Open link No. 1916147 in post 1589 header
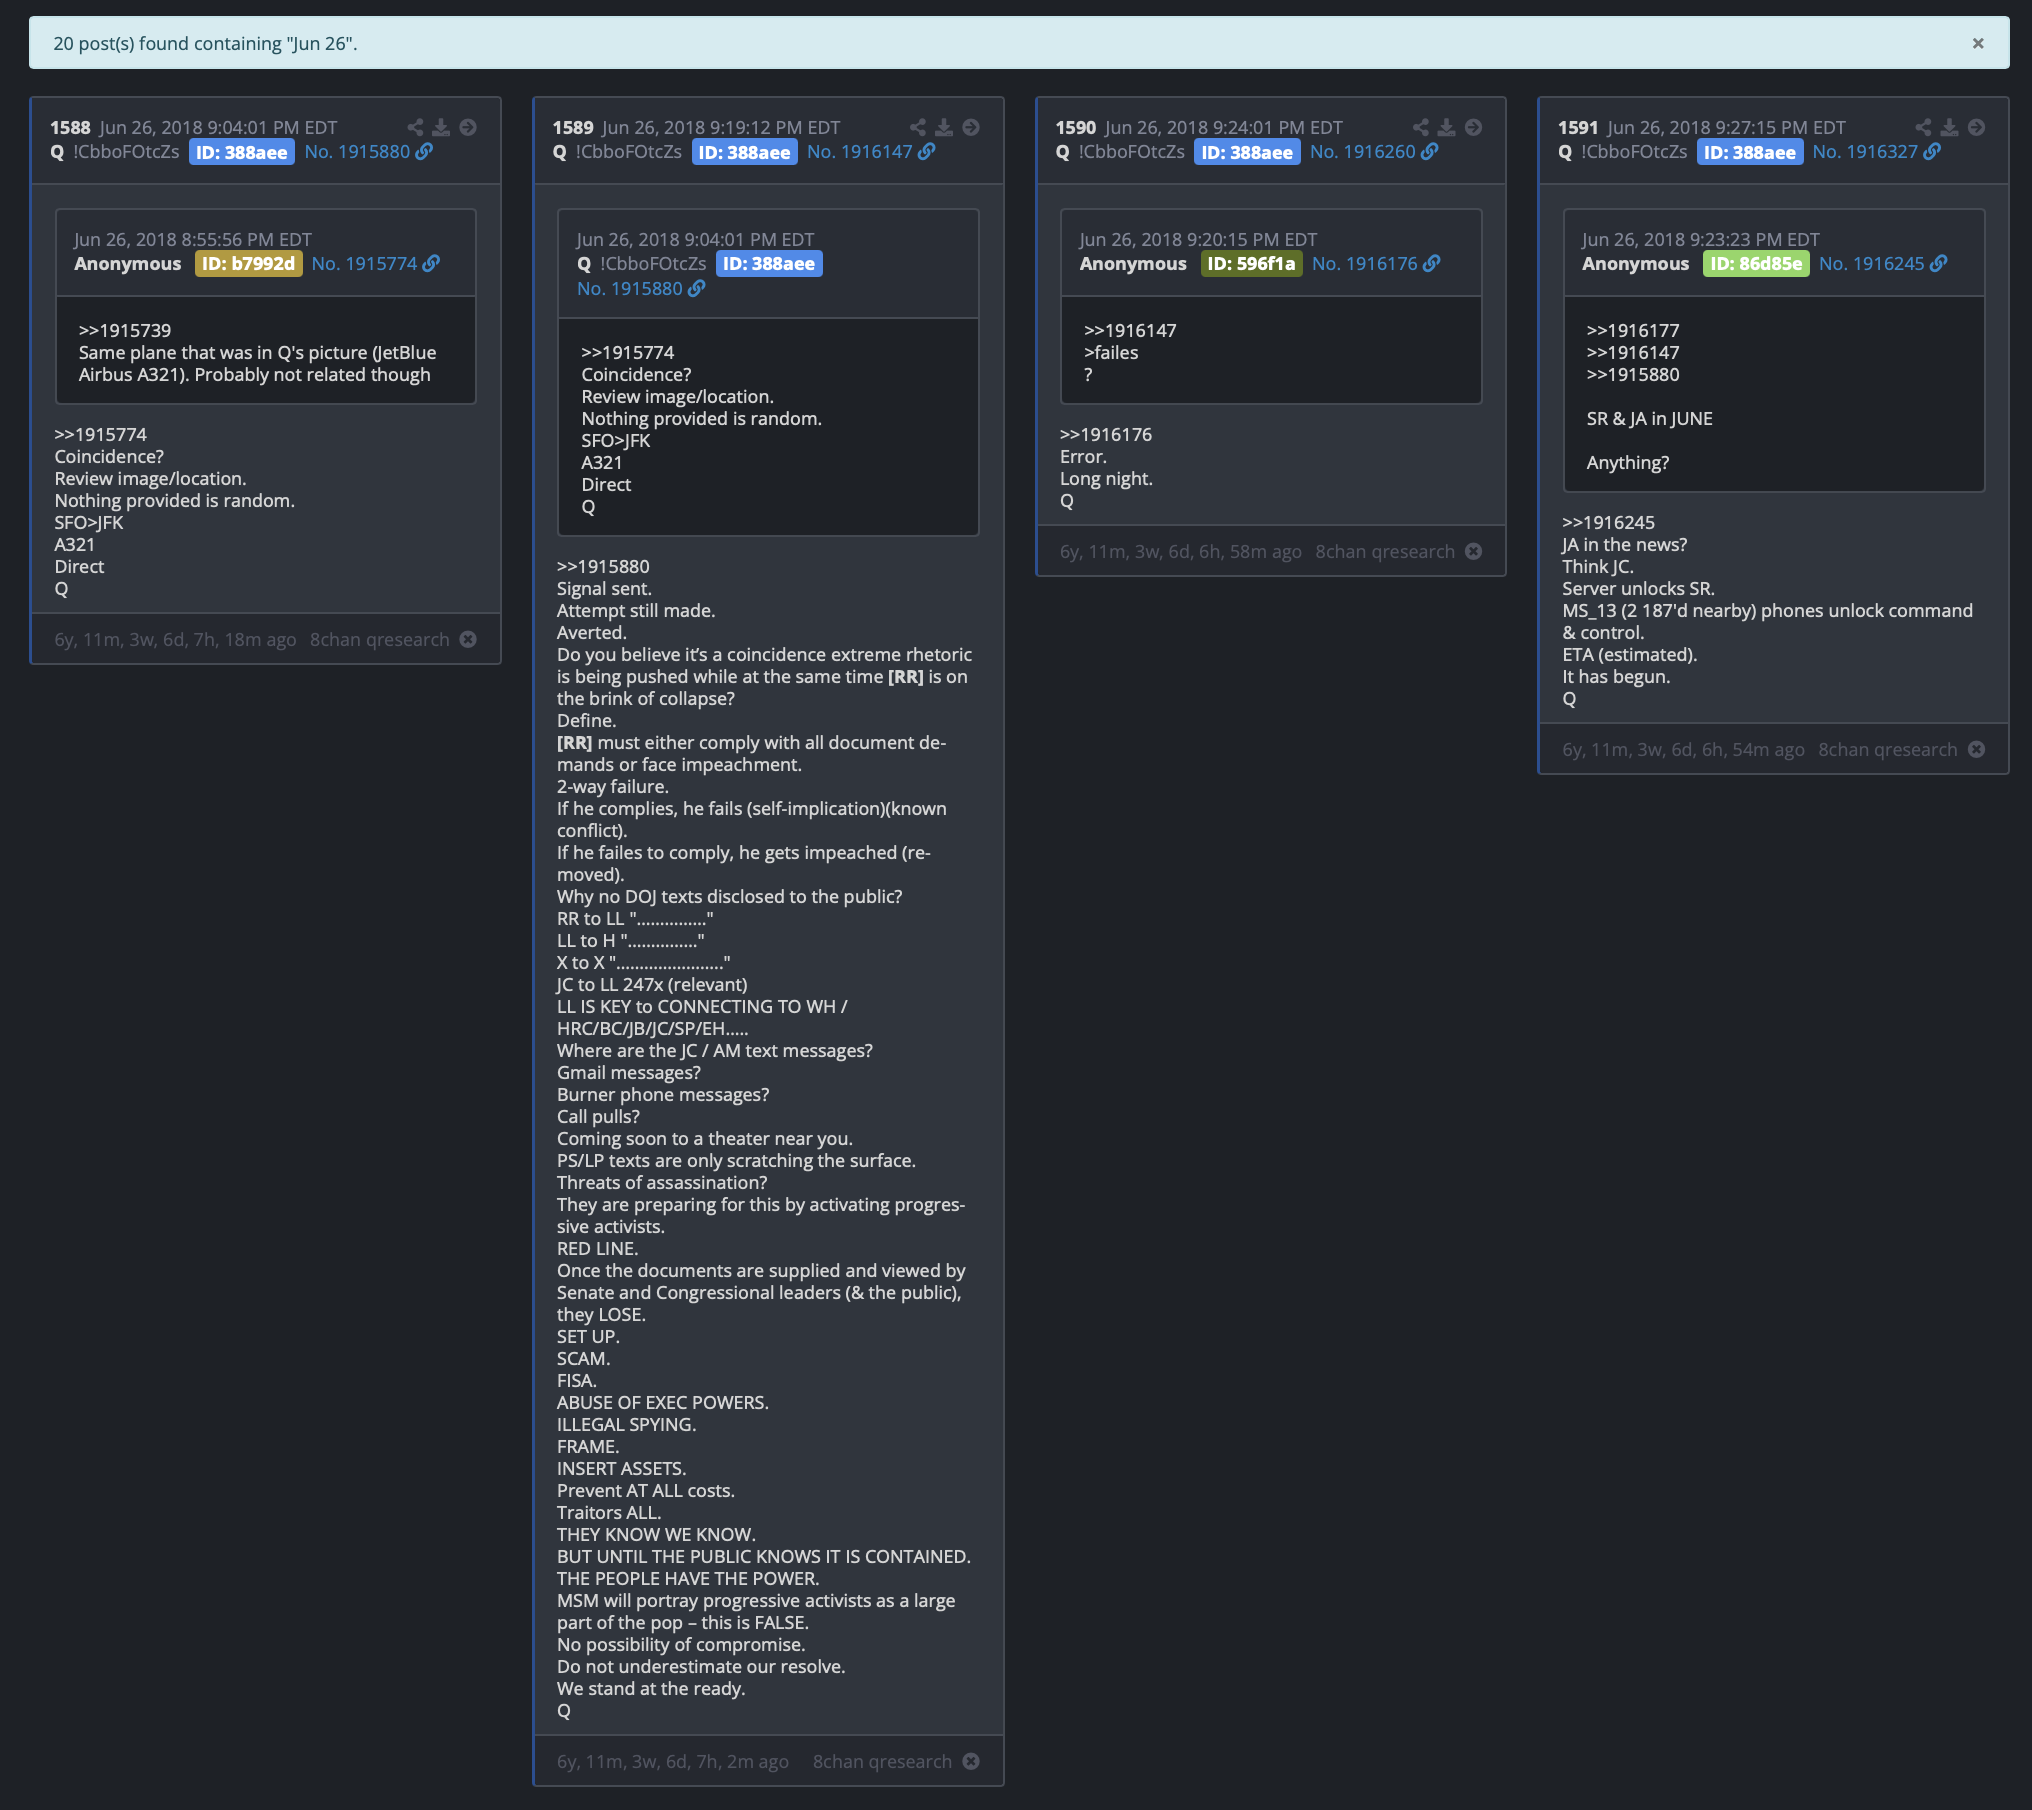Image resolution: width=2032 pixels, height=1810 pixels. click(871, 152)
